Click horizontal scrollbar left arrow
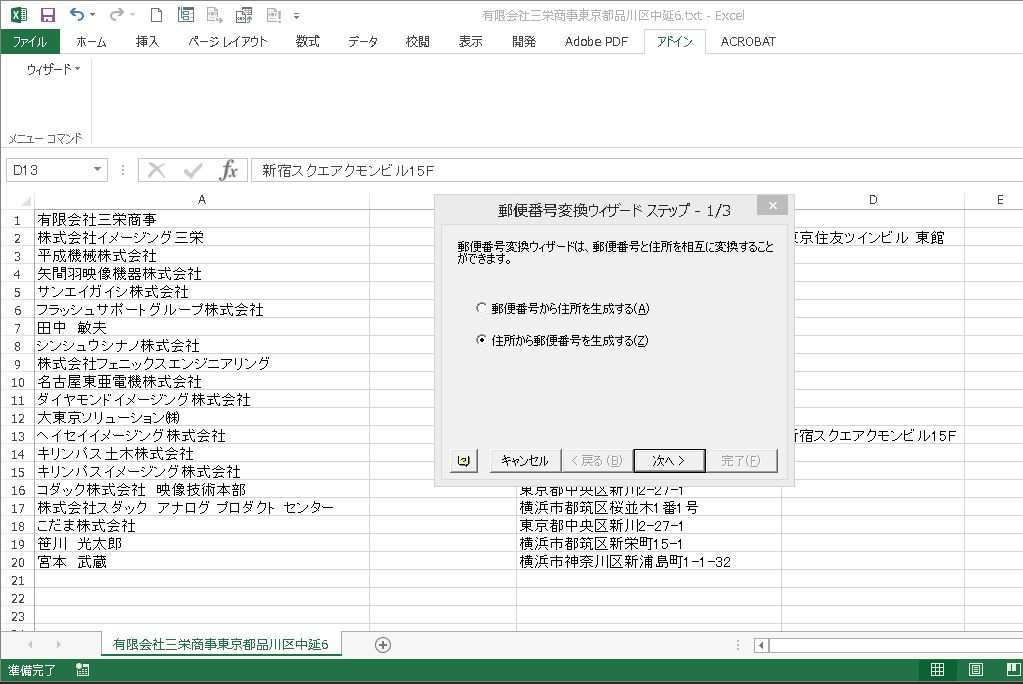The image size is (1023, 684). tap(761, 645)
